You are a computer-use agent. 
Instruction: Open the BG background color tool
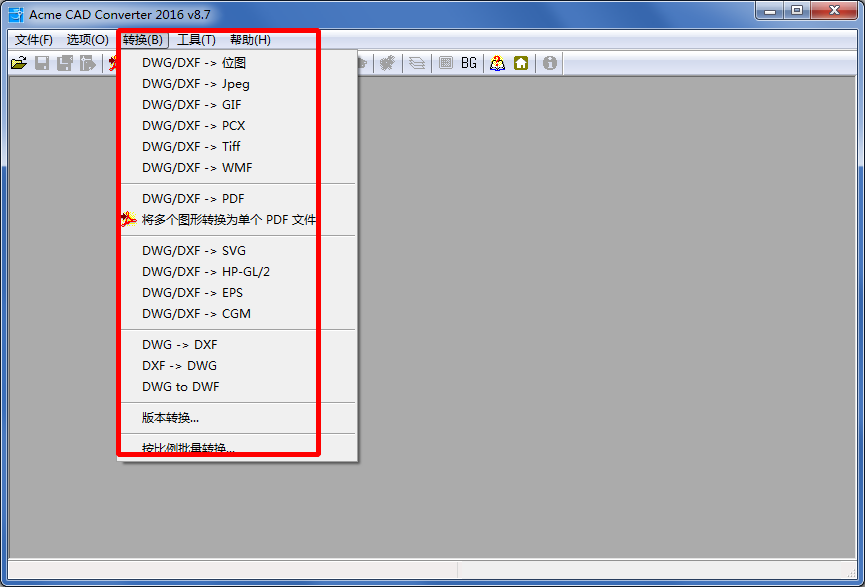pyautogui.click(x=468, y=62)
